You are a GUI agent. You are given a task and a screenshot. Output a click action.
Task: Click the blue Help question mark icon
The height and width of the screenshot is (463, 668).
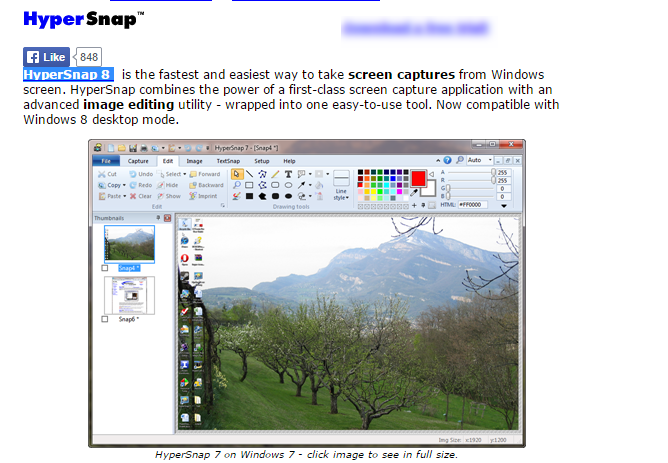point(447,160)
